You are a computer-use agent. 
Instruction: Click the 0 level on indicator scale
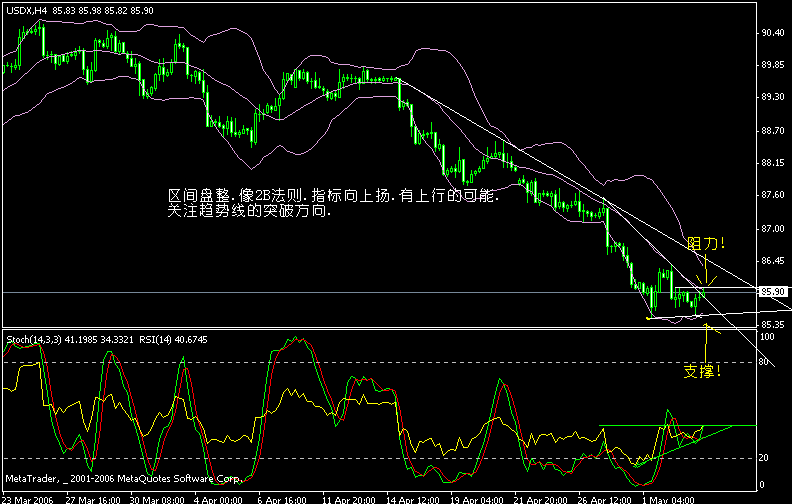pyautogui.click(x=762, y=485)
